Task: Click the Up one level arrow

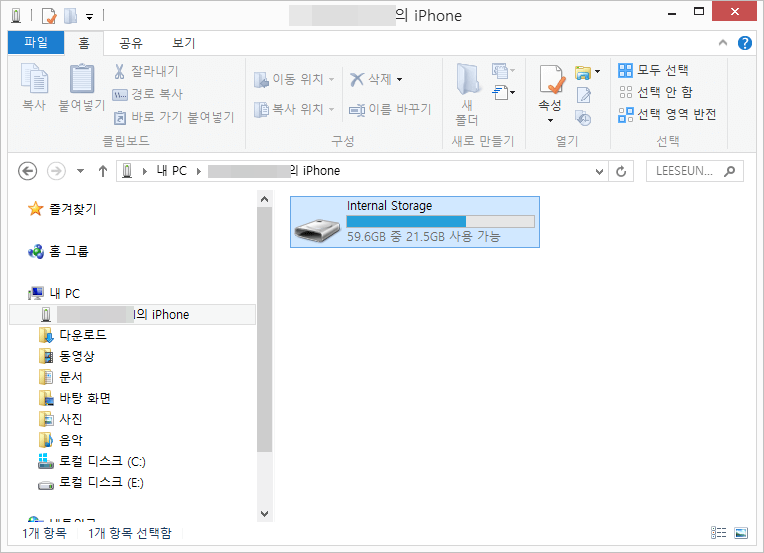Action: point(102,171)
